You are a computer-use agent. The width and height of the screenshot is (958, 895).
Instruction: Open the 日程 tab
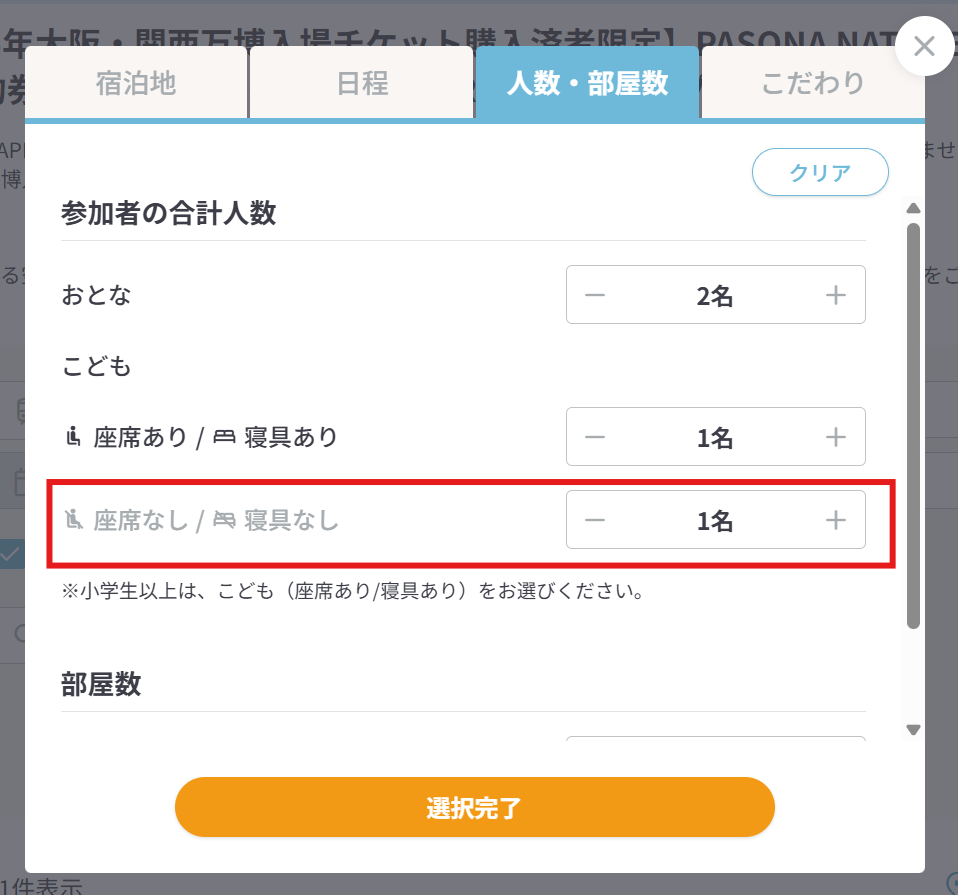pos(362,83)
